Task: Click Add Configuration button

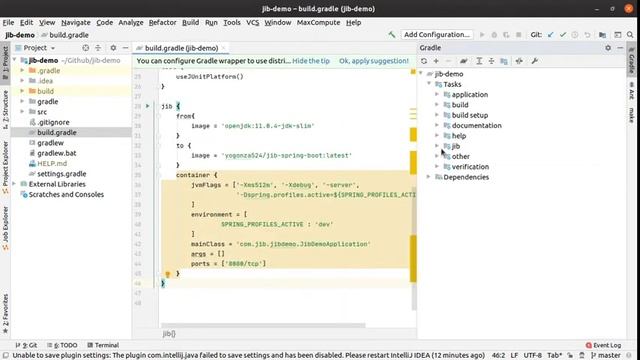Action: click(x=437, y=35)
